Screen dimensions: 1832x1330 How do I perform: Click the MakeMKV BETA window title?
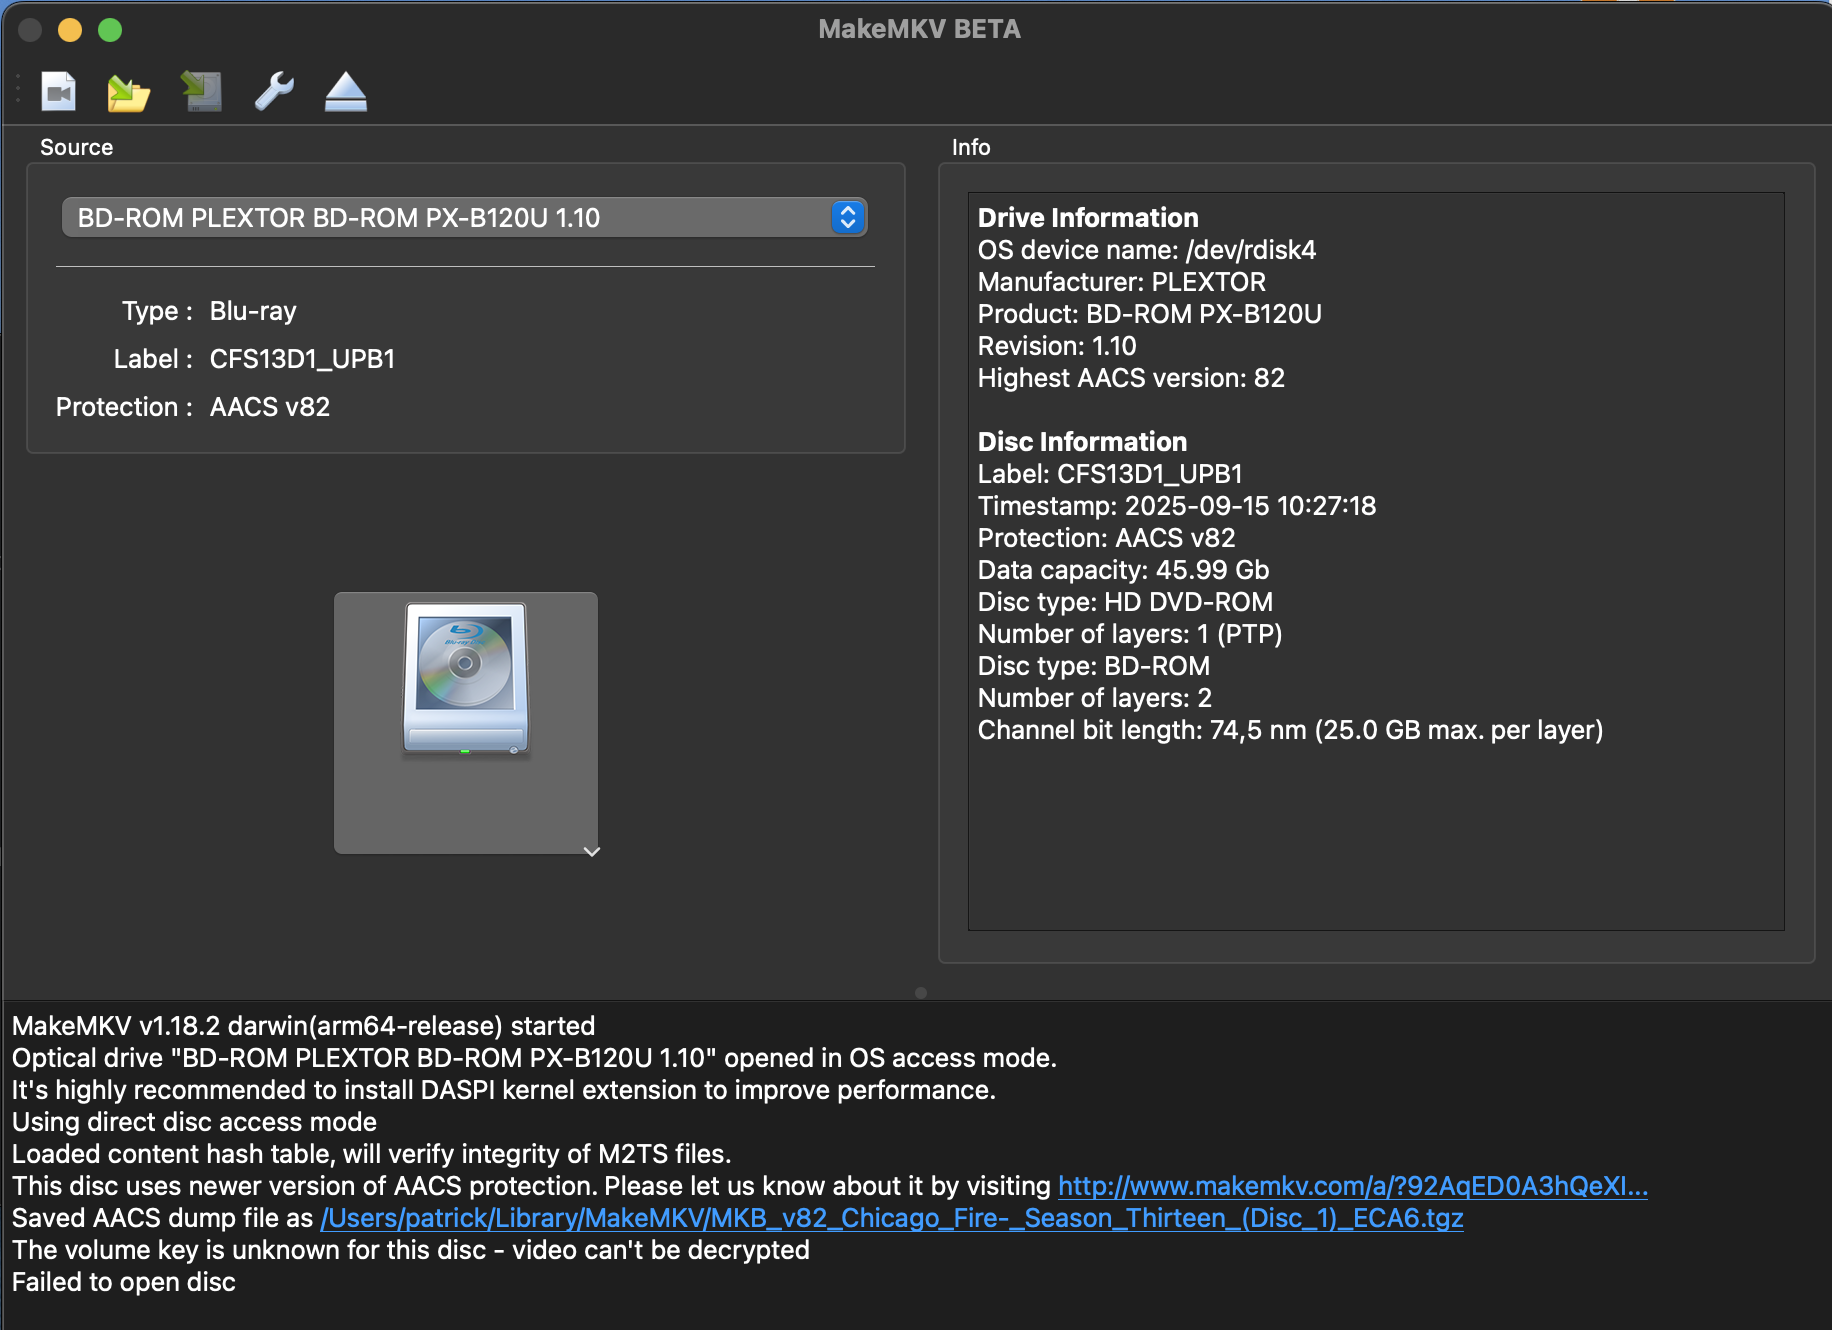pyautogui.click(x=919, y=29)
